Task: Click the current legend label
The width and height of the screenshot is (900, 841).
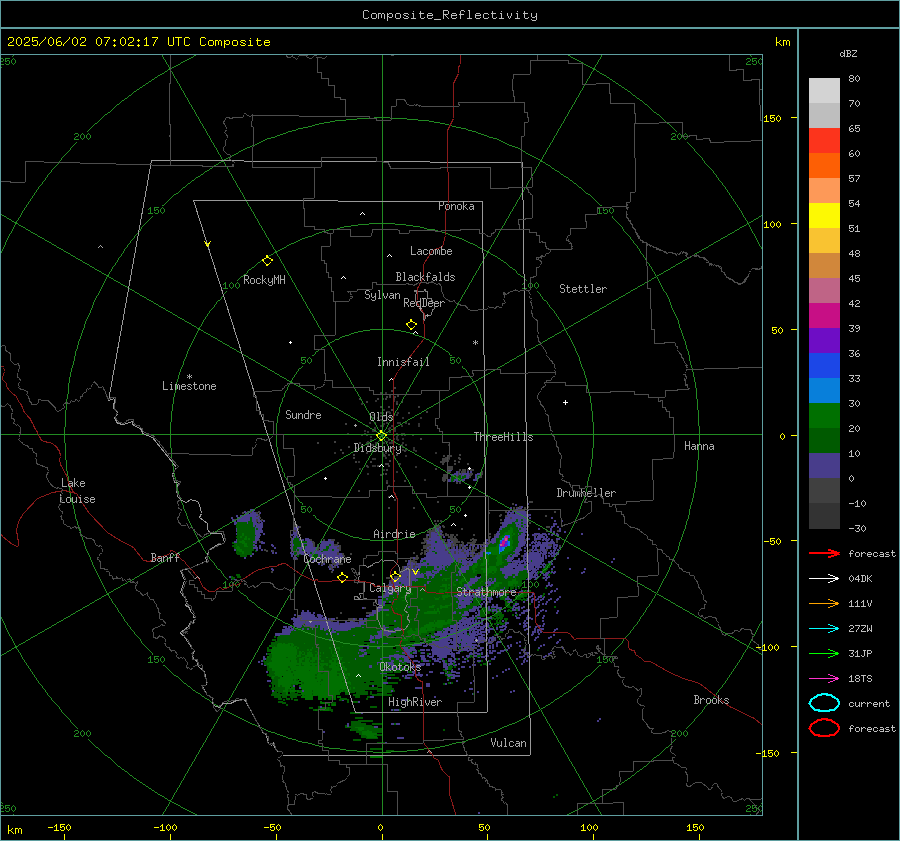Action: tap(869, 703)
